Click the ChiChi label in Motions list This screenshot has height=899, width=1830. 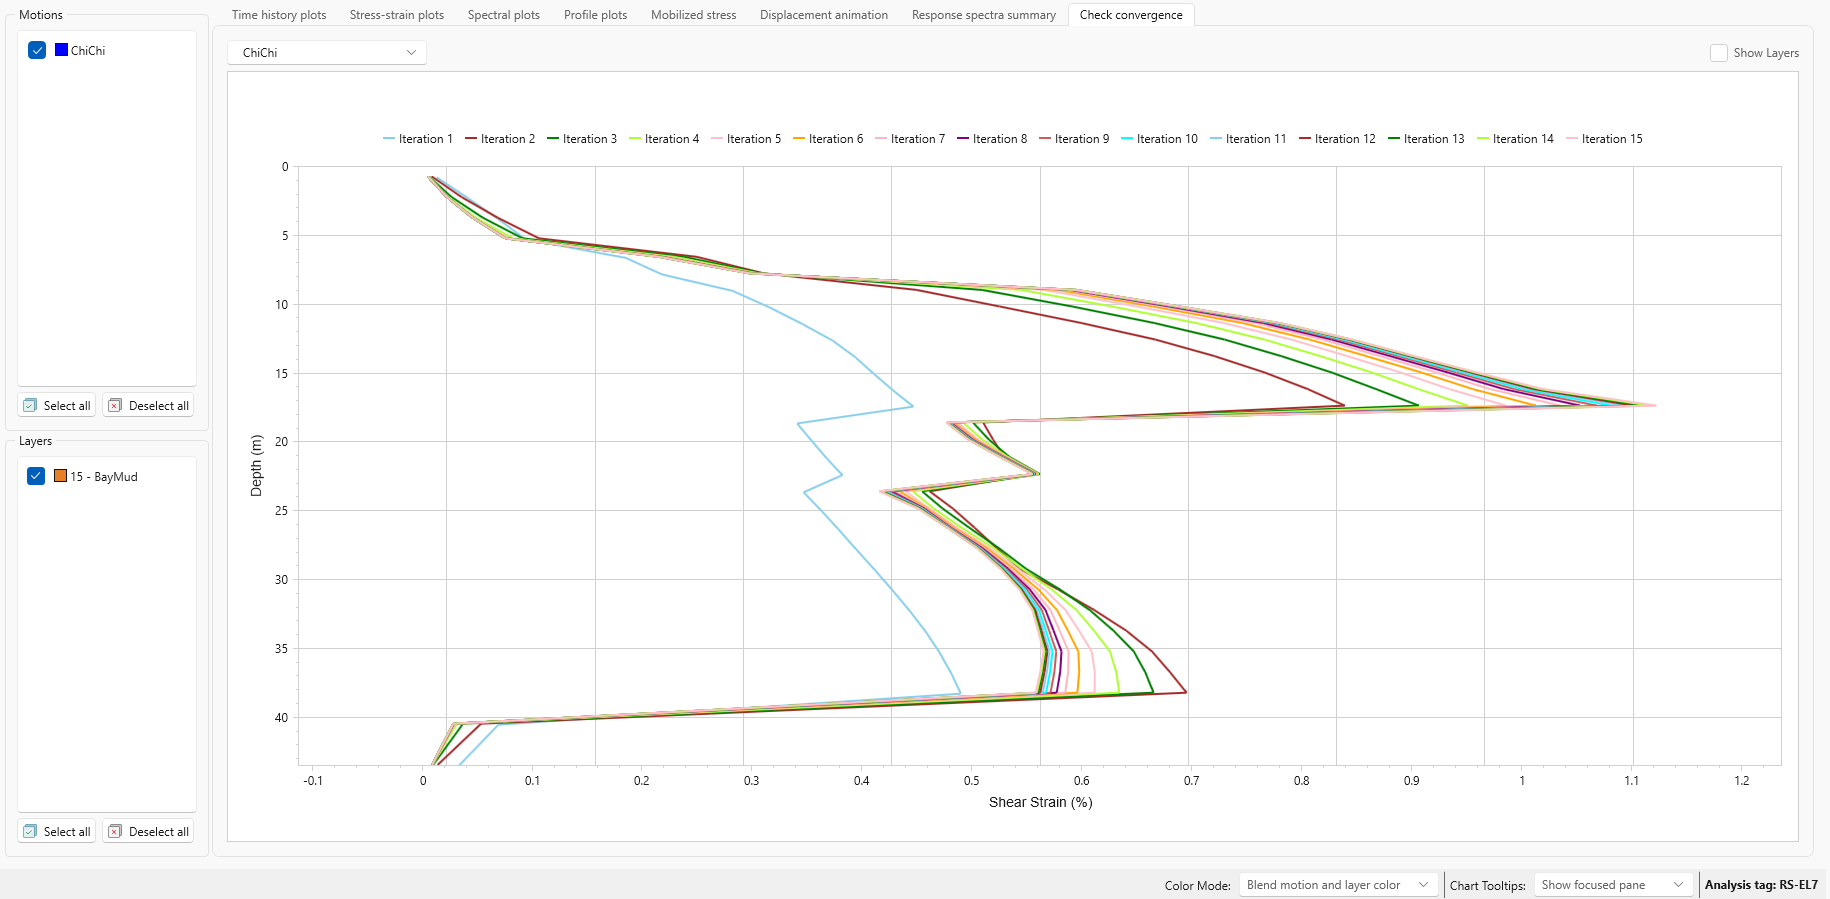tap(88, 51)
